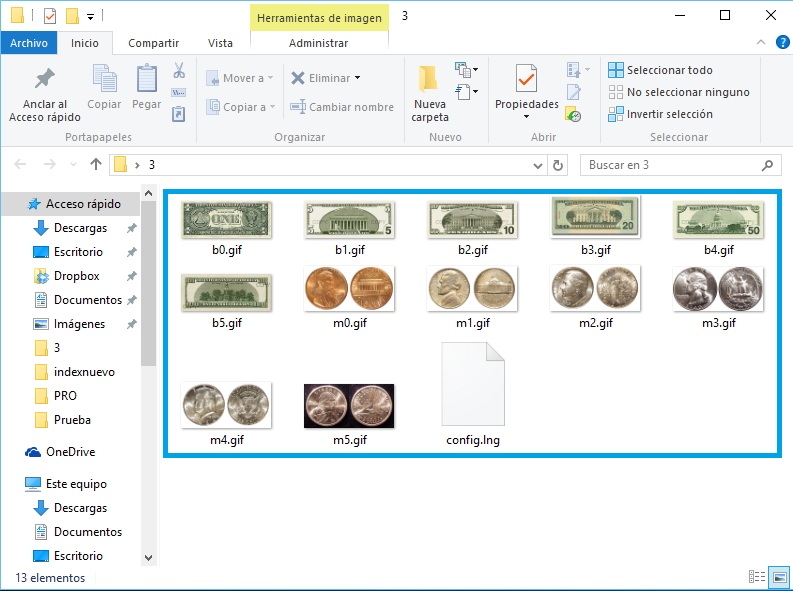Image resolution: width=793 pixels, height=591 pixels.
Task: Open the Prueba folder in sidebar
Action: point(72,420)
